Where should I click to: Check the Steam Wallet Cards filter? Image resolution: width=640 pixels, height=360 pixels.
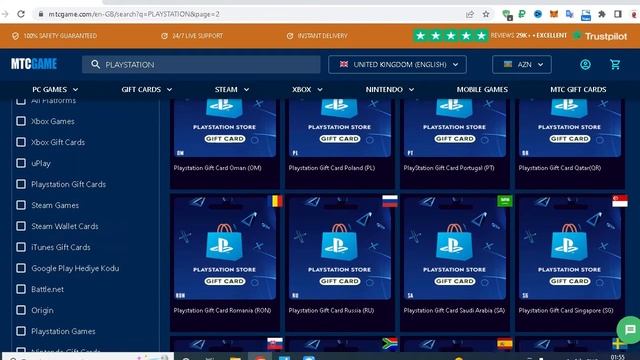tap(21, 226)
